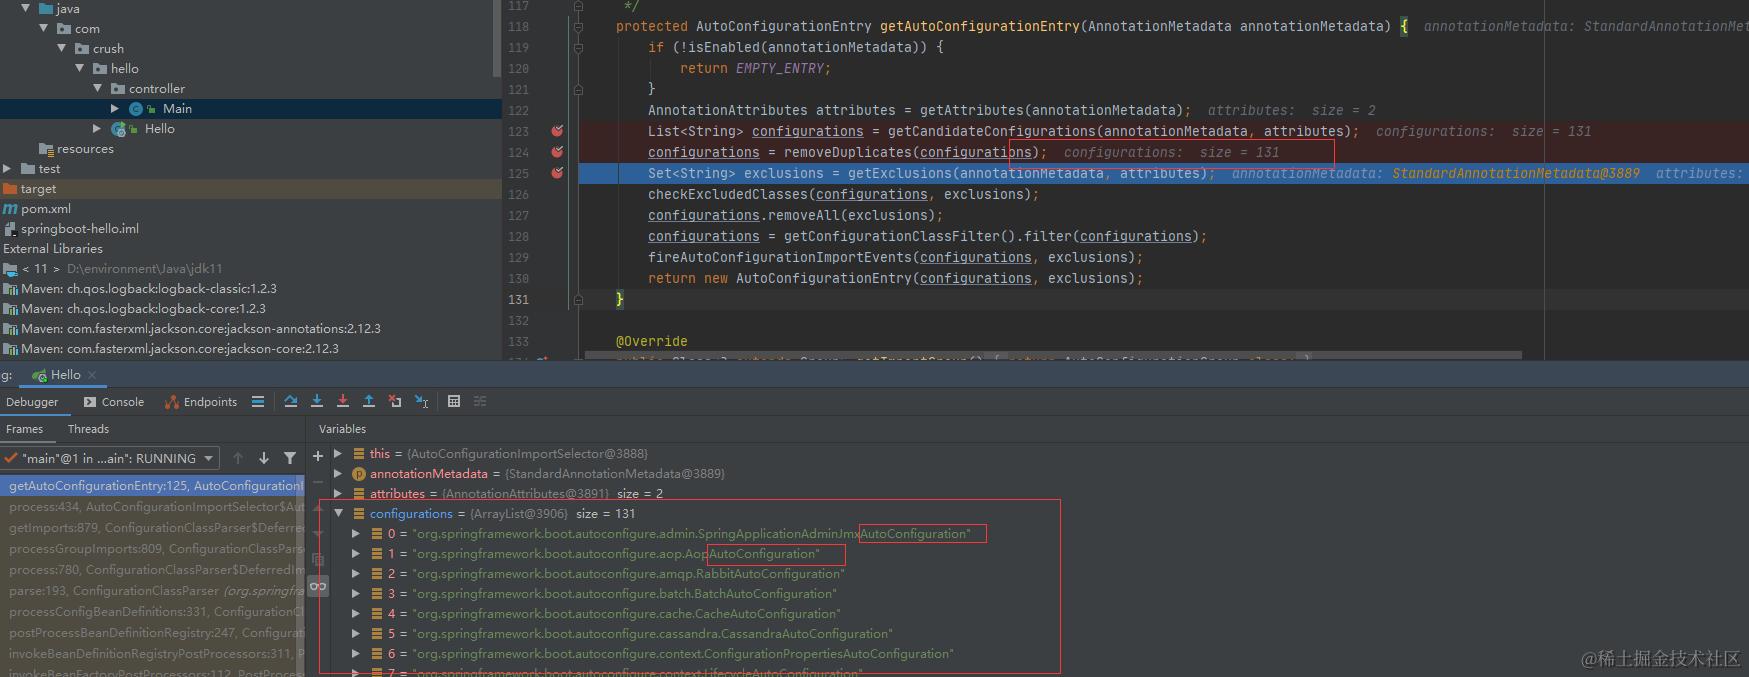Image resolution: width=1749 pixels, height=677 pixels.
Task: Select frame getImports:879 in call stack
Action: (153, 528)
